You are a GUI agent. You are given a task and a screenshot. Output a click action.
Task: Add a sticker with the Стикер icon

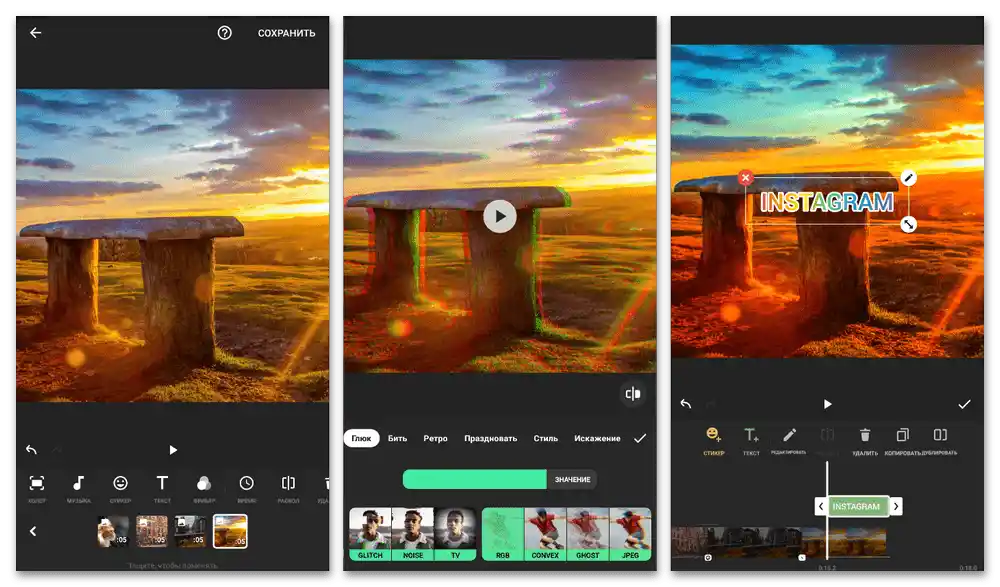click(714, 441)
